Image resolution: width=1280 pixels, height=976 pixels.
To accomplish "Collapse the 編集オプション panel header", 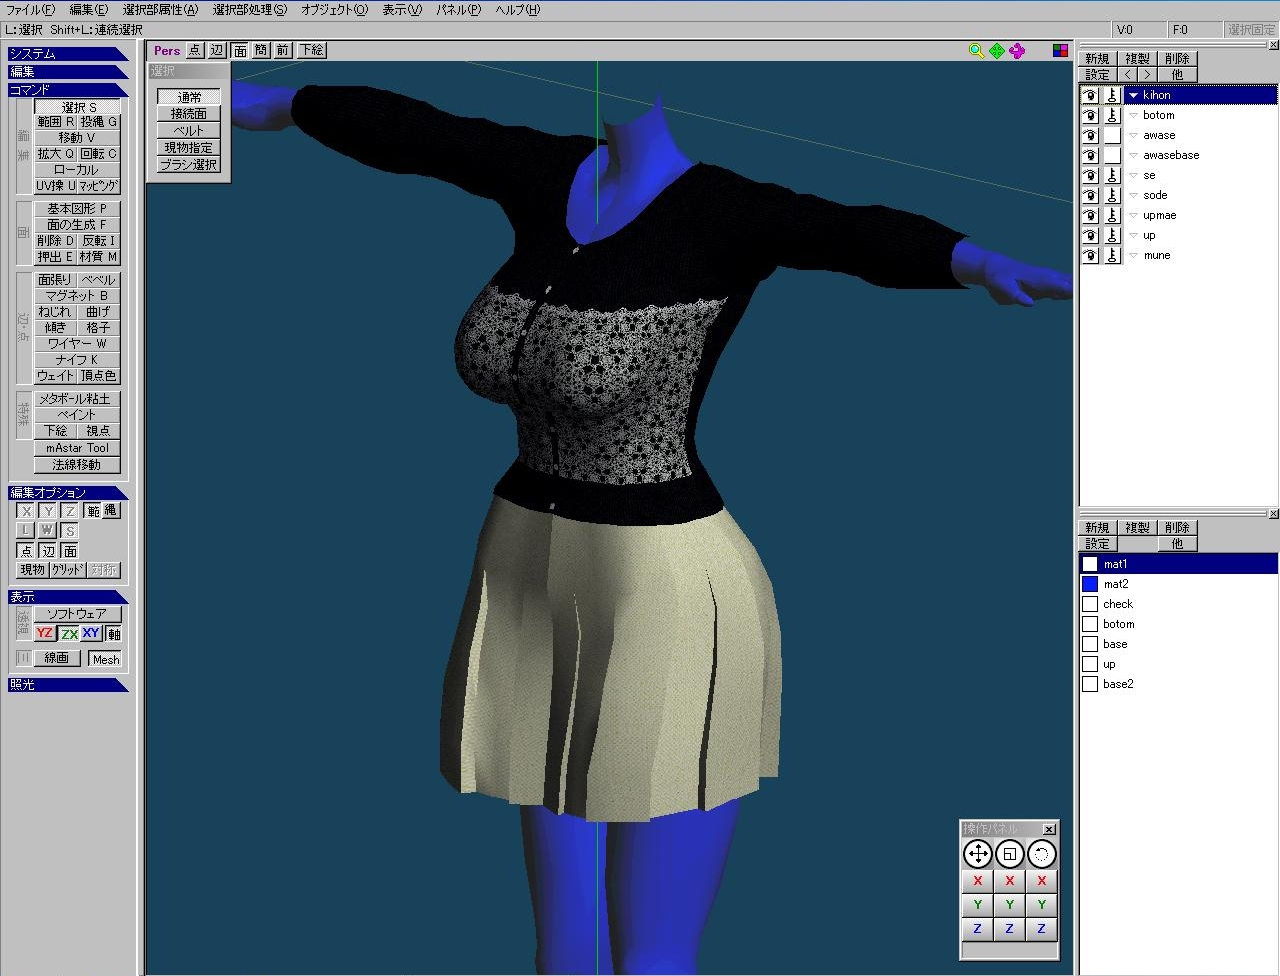I will coord(67,493).
